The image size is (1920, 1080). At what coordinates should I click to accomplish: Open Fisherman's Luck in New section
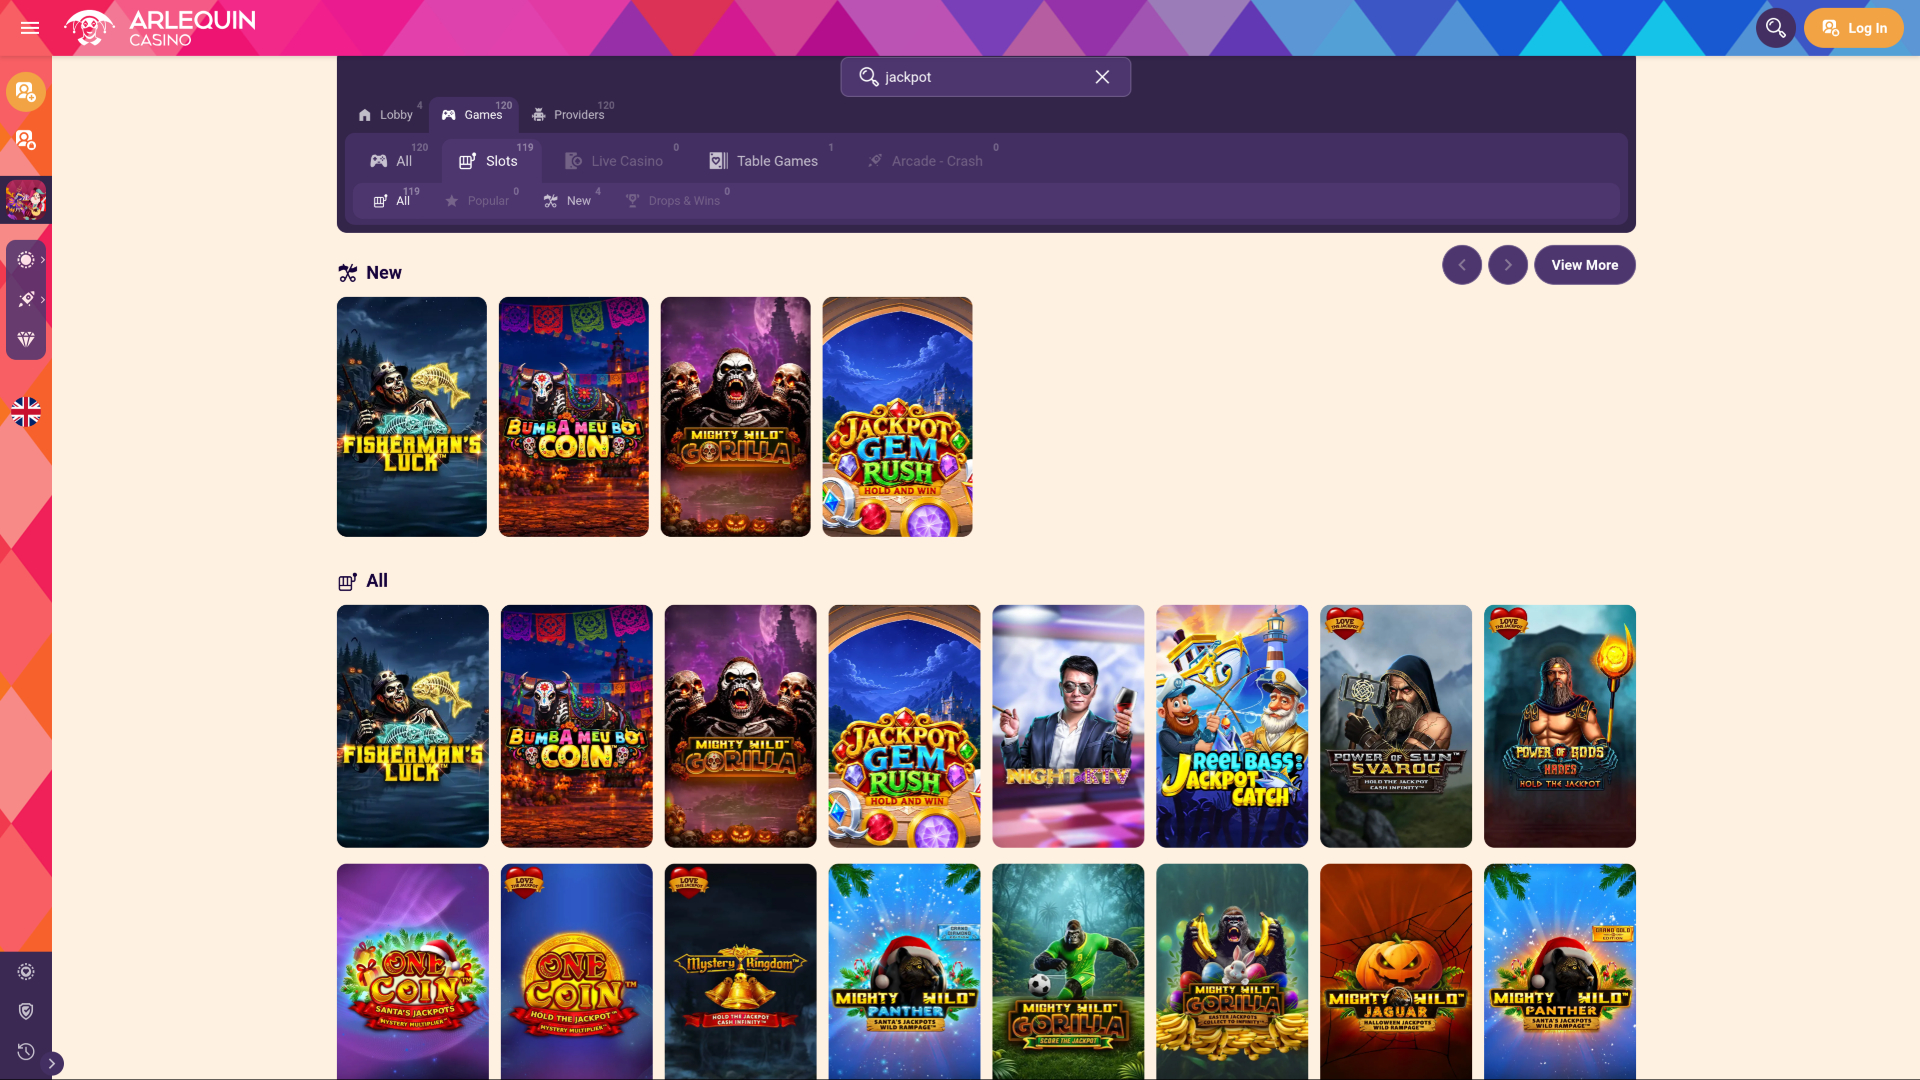tap(412, 417)
